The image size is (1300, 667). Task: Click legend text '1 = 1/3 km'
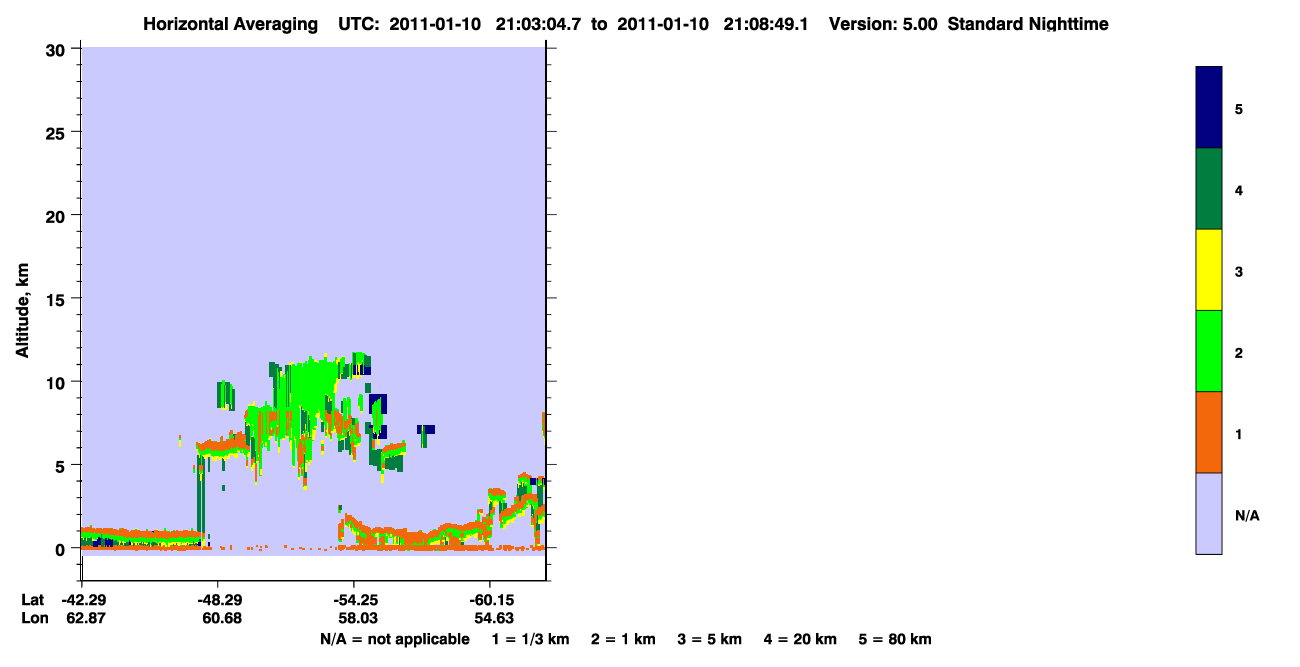[x=531, y=639]
